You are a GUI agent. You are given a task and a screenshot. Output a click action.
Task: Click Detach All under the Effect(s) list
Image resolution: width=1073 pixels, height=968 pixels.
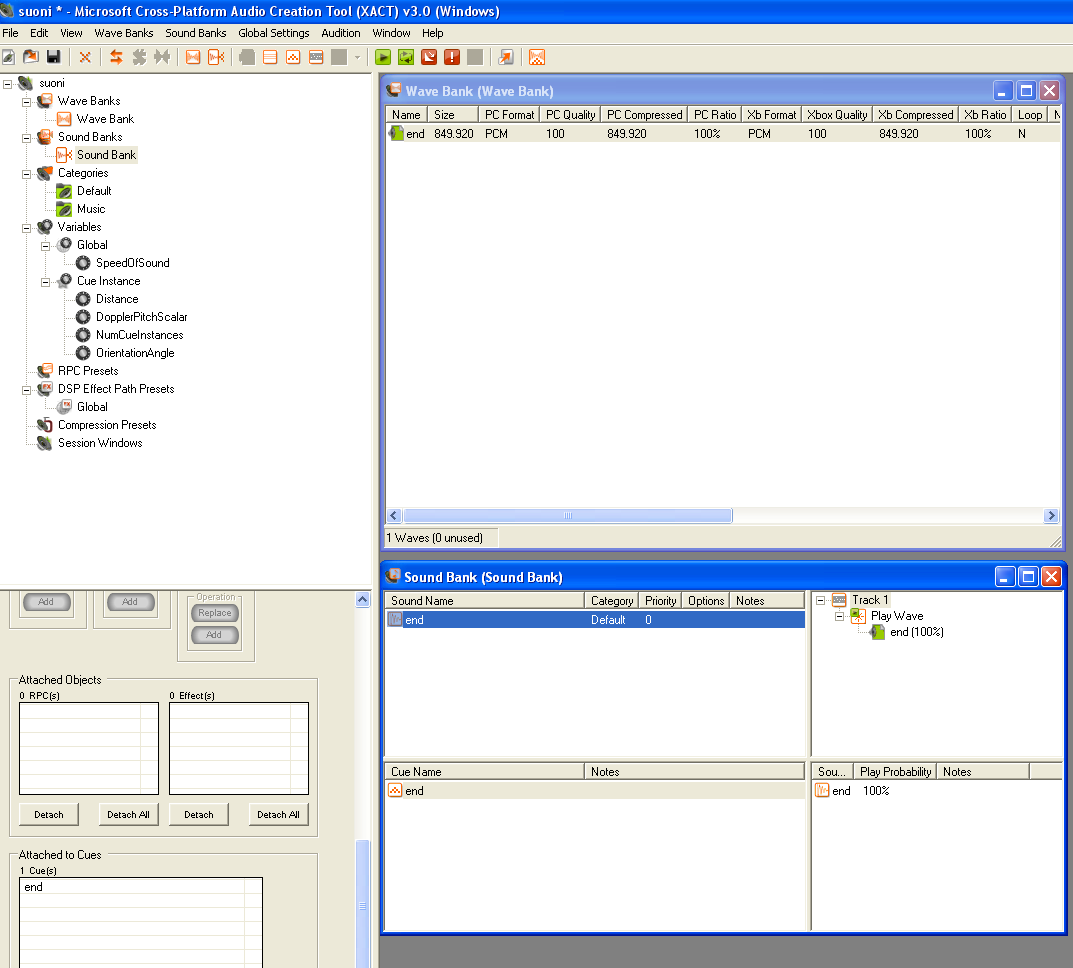pos(279,815)
